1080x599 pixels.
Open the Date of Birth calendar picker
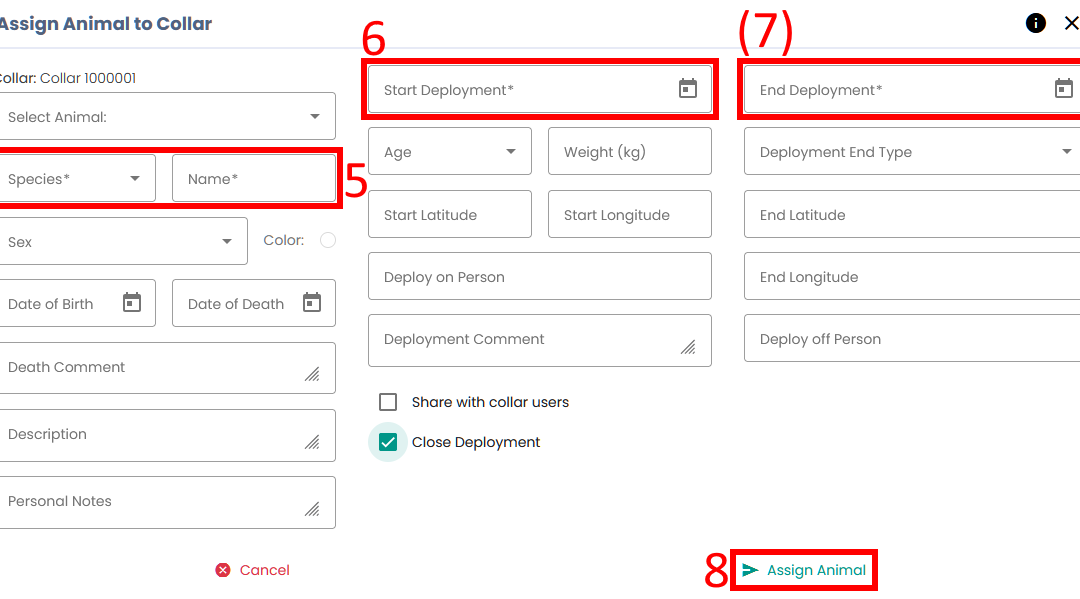click(132, 303)
